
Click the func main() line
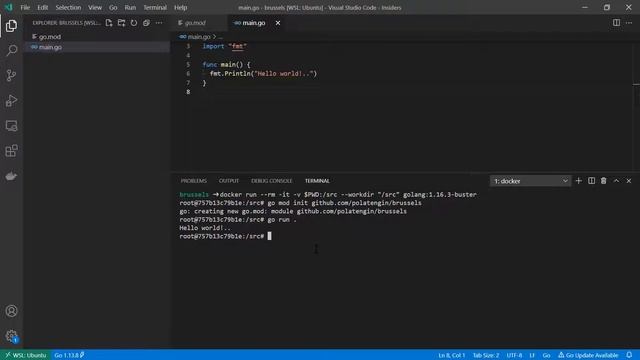pyautogui.click(x=226, y=64)
